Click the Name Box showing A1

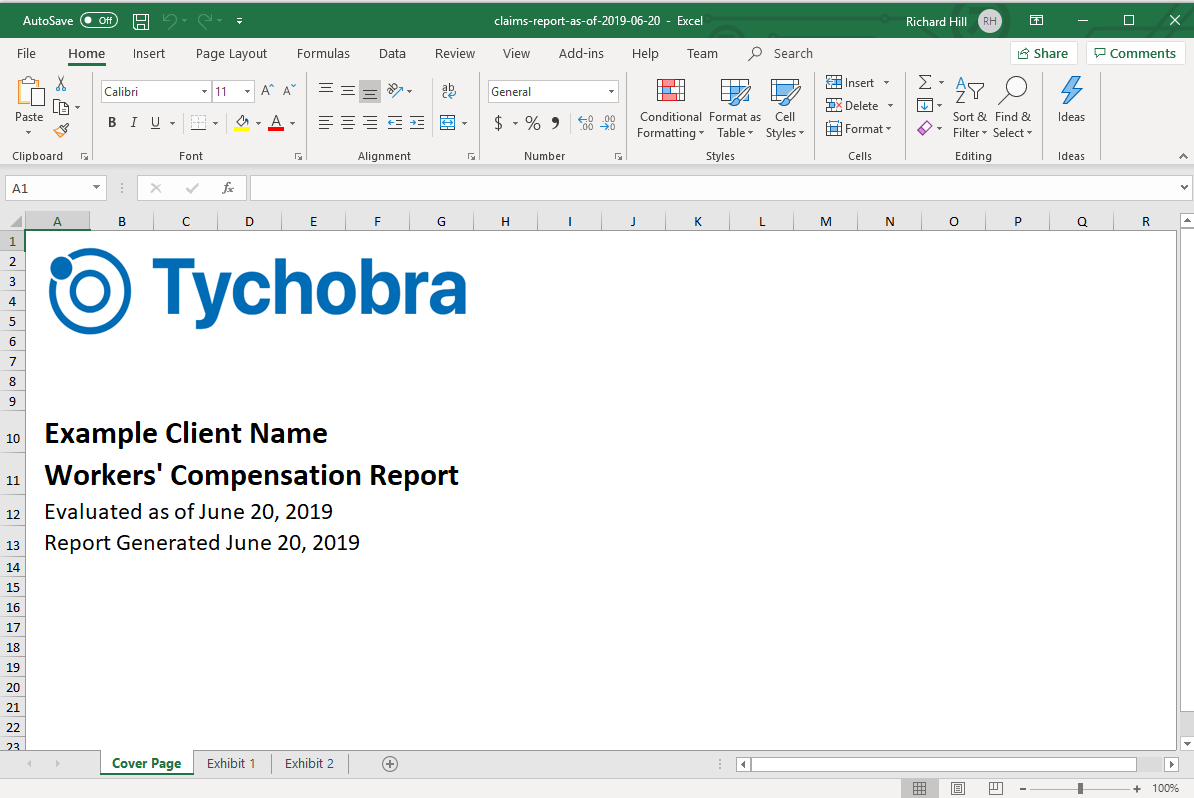click(x=49, y=188)
